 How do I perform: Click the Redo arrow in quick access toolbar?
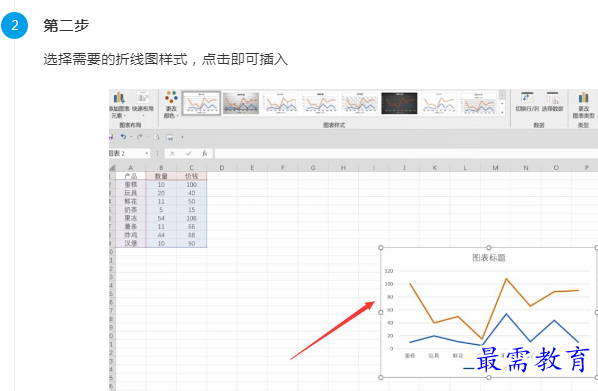tap(140, 137)
